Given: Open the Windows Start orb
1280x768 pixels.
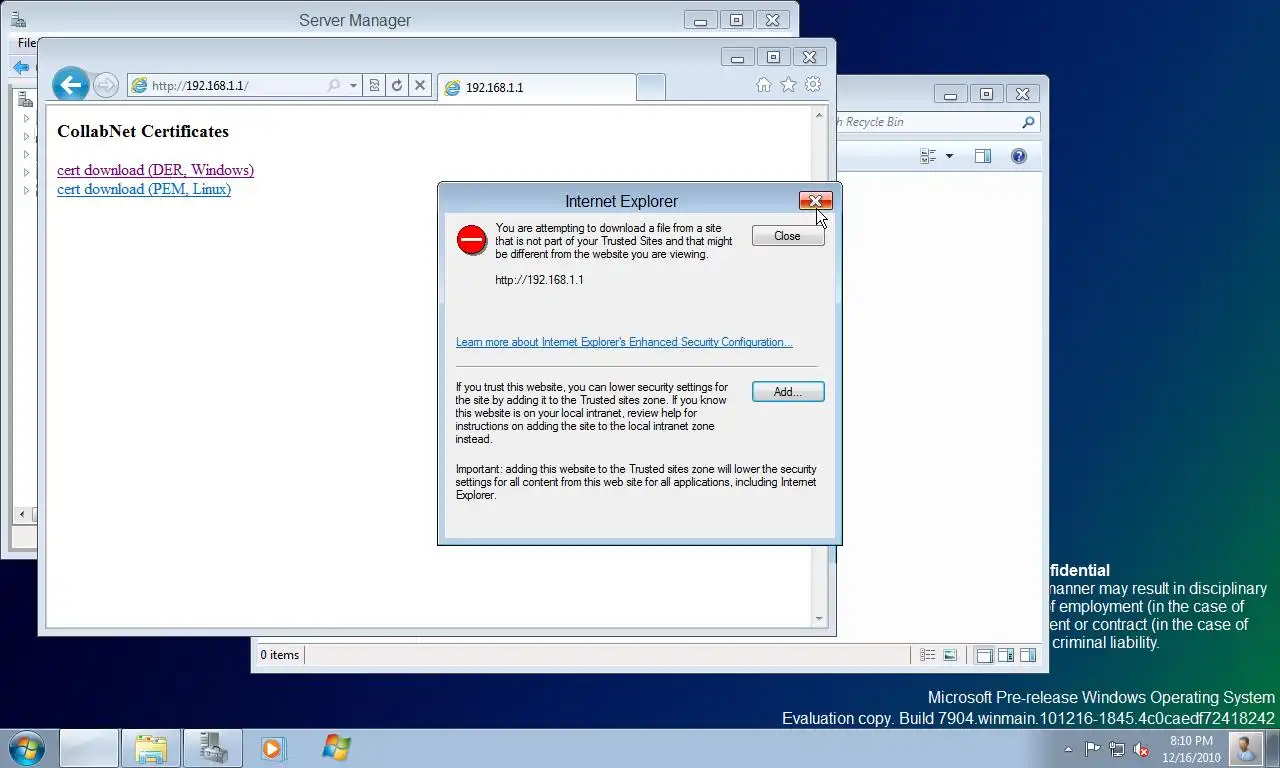Looking at the screenshot, I should pyautogui.click(x=26, y=748).
